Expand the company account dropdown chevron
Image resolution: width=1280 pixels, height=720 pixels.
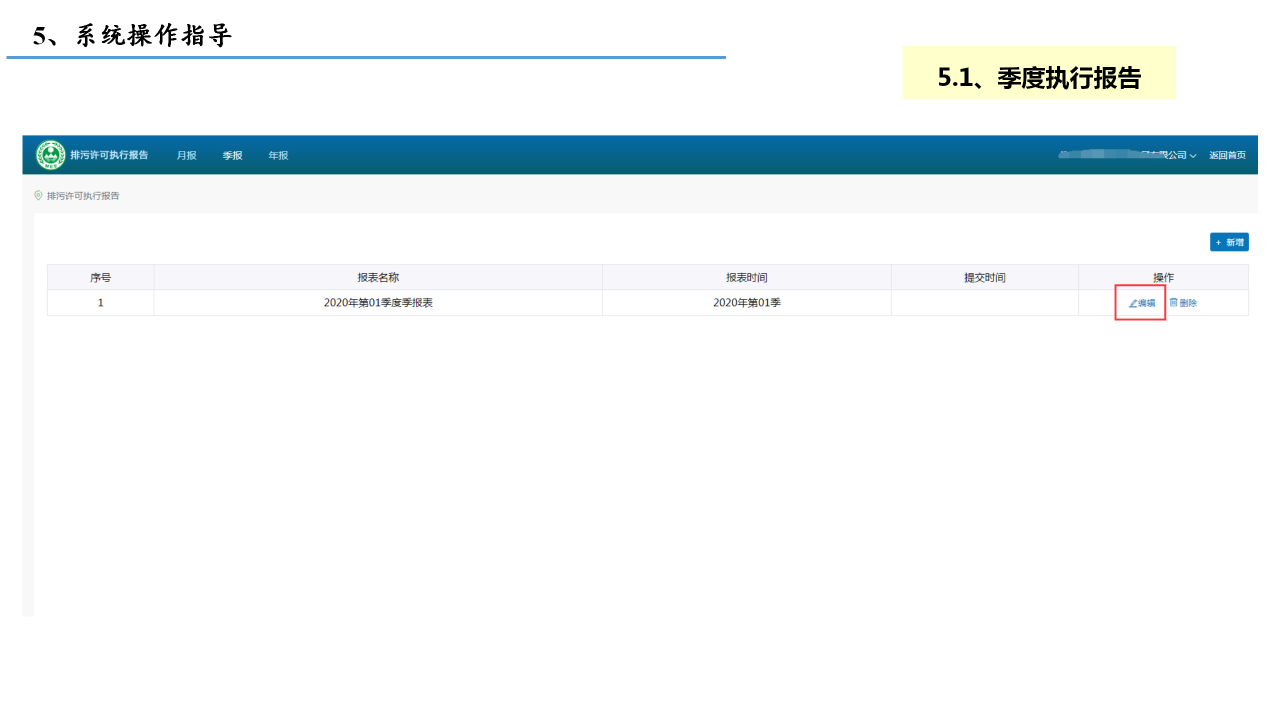pyautogui.click(x=1193, y=156)
